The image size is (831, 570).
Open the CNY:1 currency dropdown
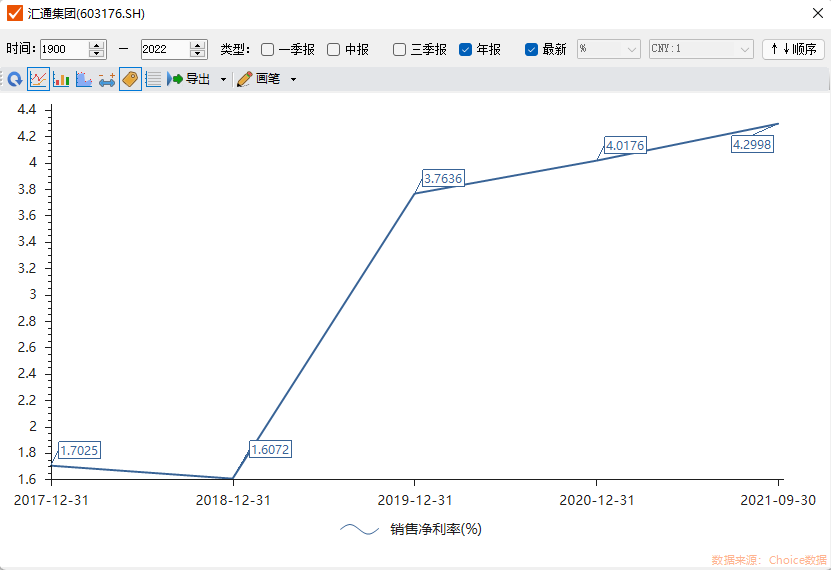click(x=701, y=49)
